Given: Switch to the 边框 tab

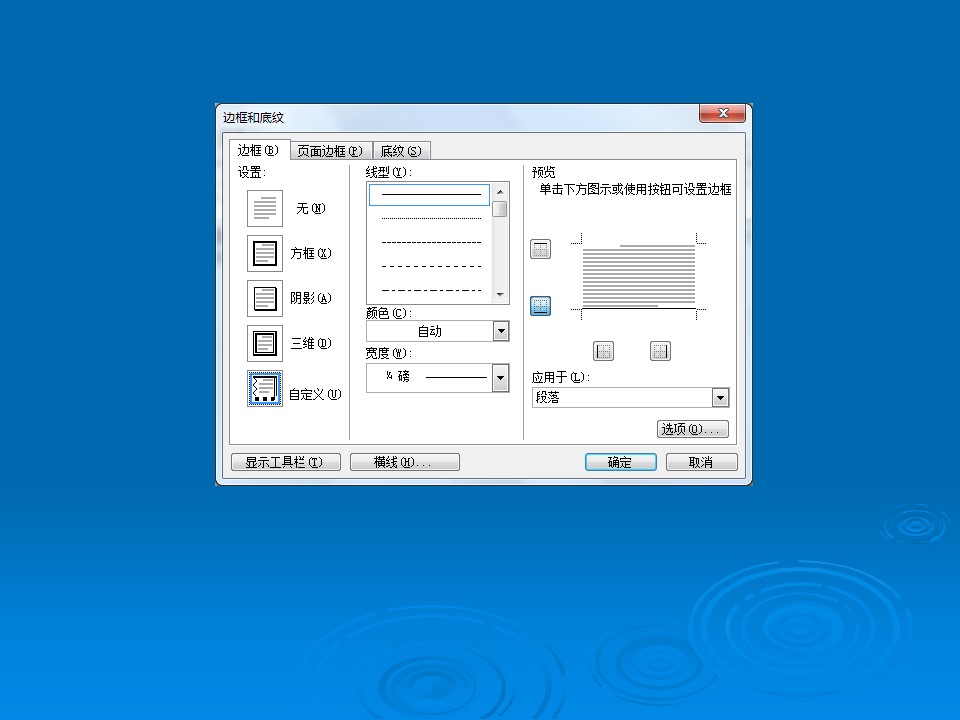Looking at the screenshot, I should (x=258, y=150).
